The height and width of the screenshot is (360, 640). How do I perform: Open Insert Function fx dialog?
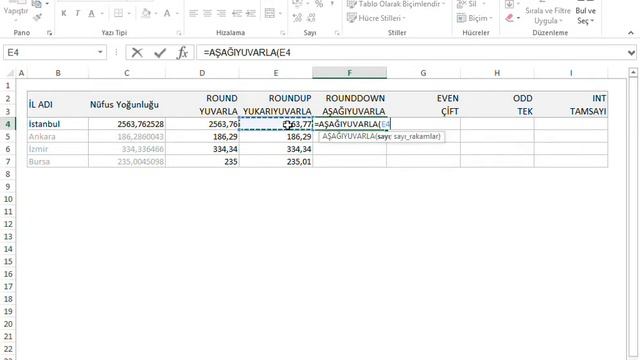pos(182,52)
